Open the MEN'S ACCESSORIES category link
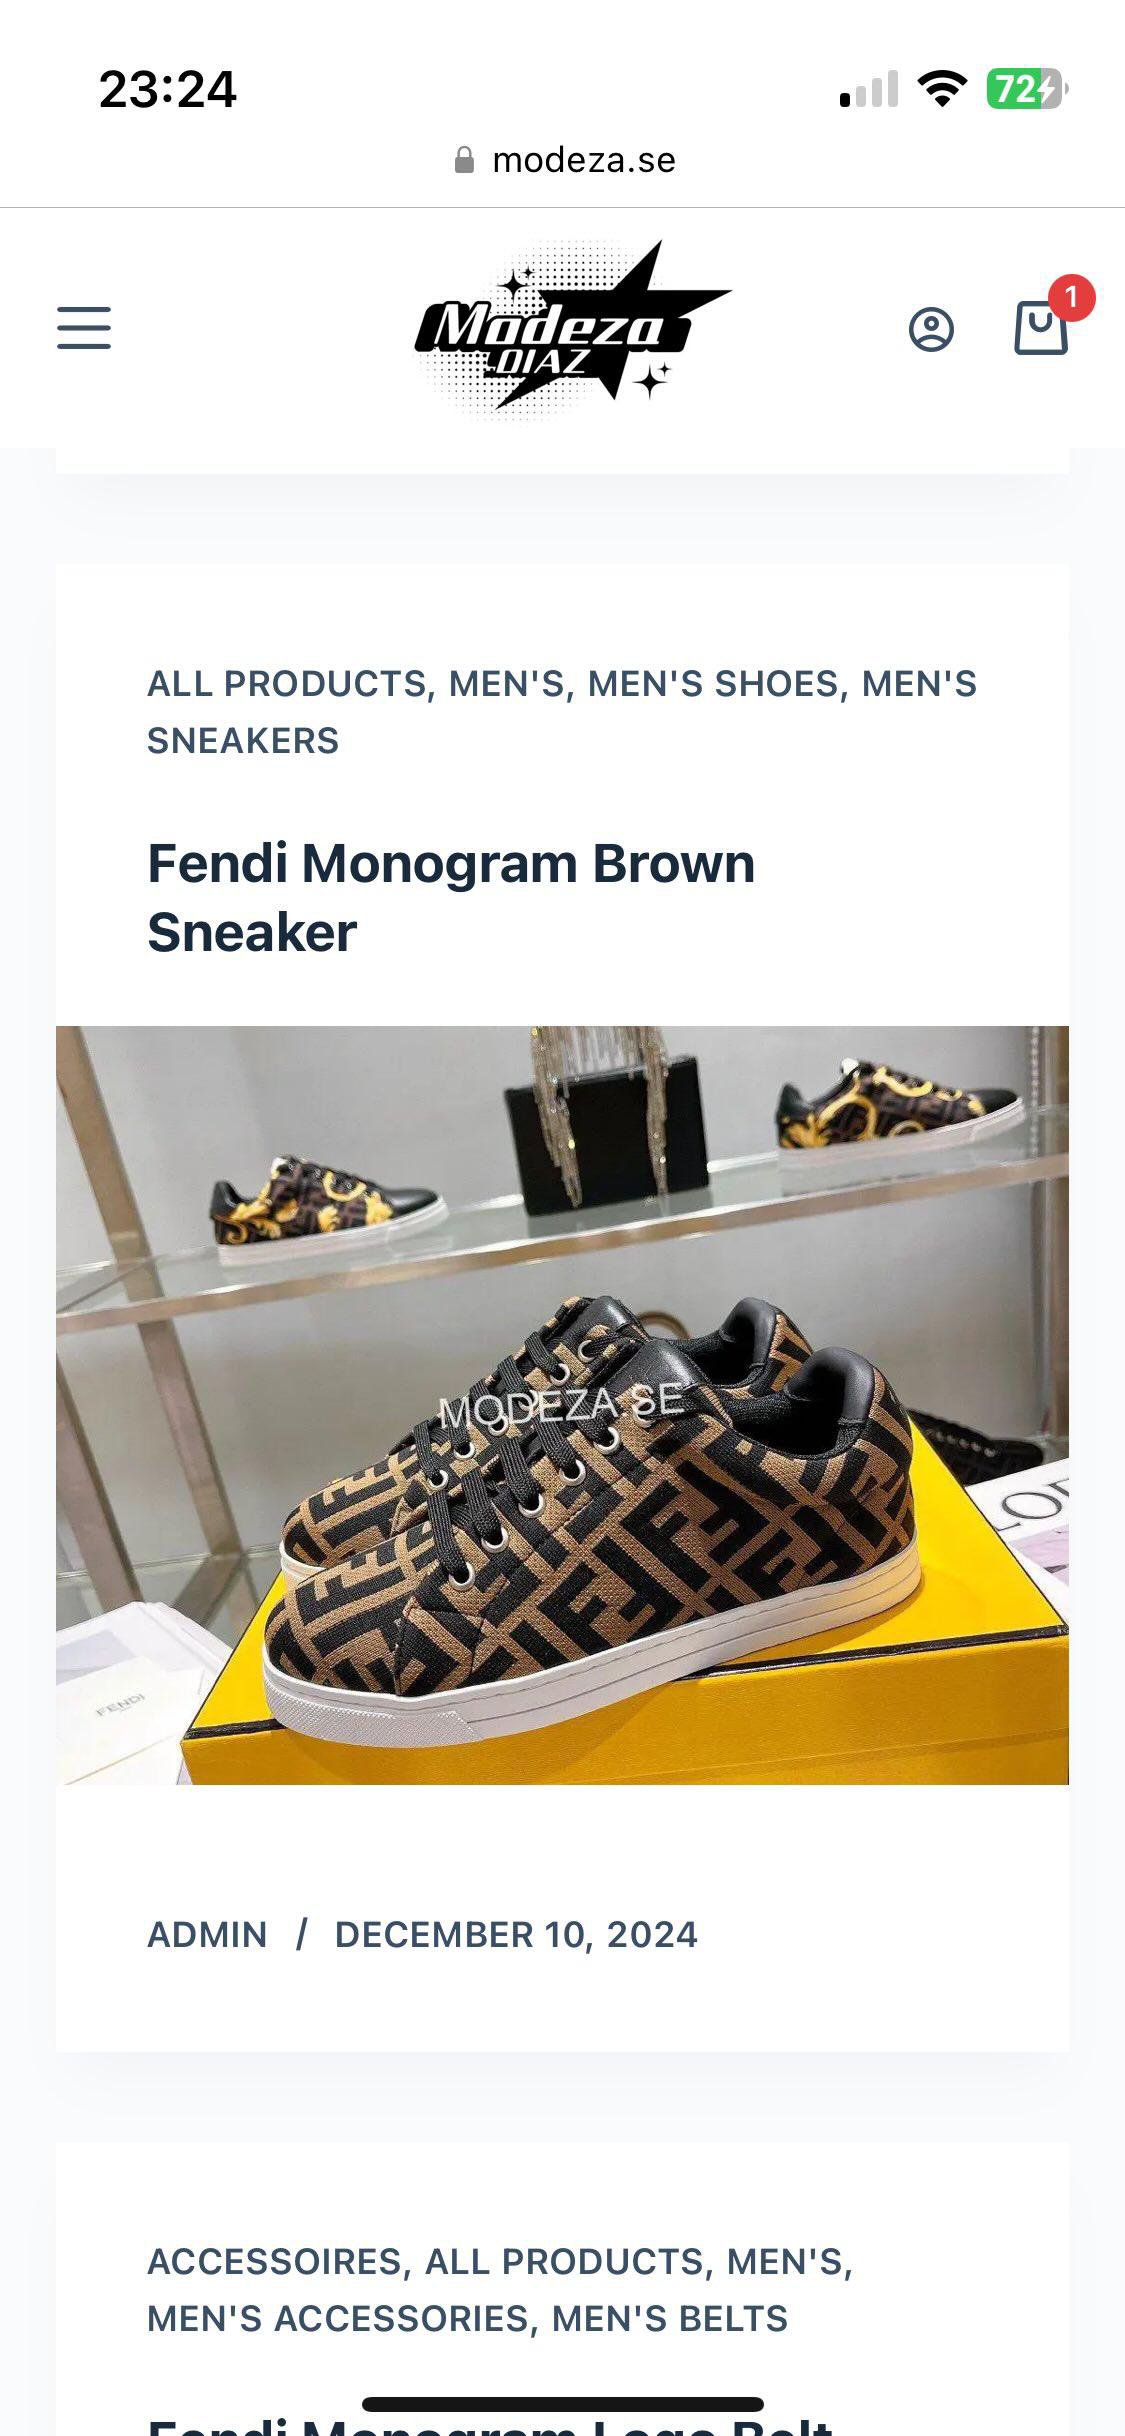 [337, 2319]
